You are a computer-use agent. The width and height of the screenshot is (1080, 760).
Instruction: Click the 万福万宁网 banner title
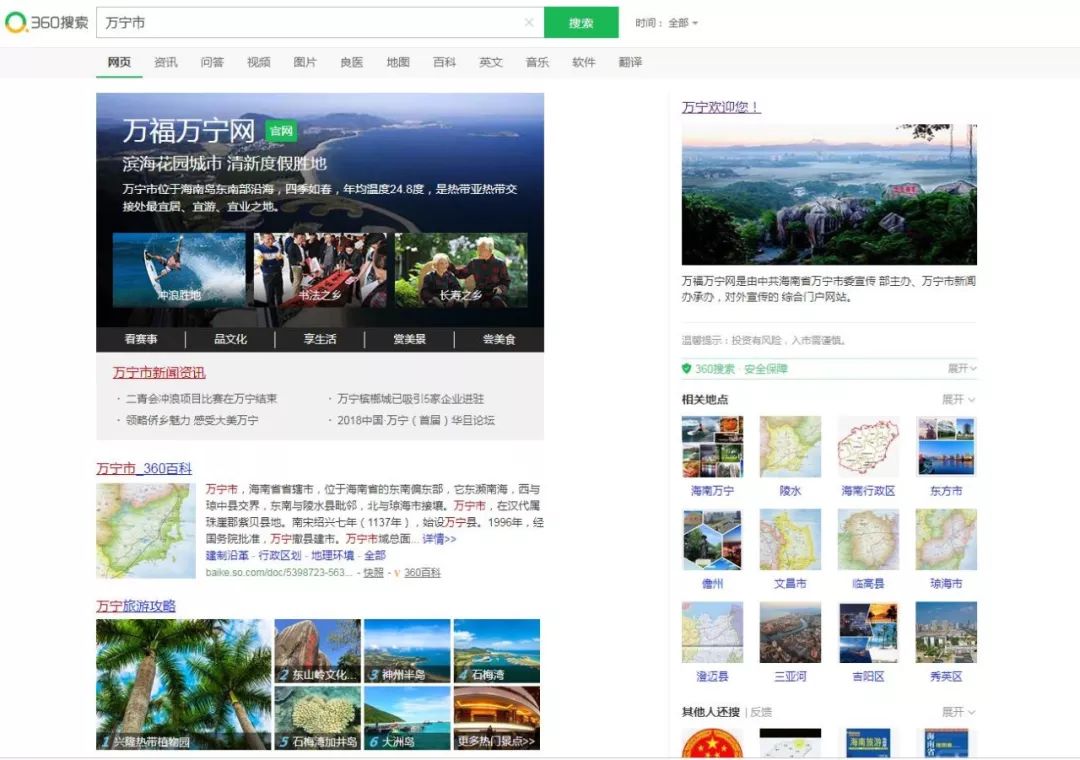click(189, 131)
